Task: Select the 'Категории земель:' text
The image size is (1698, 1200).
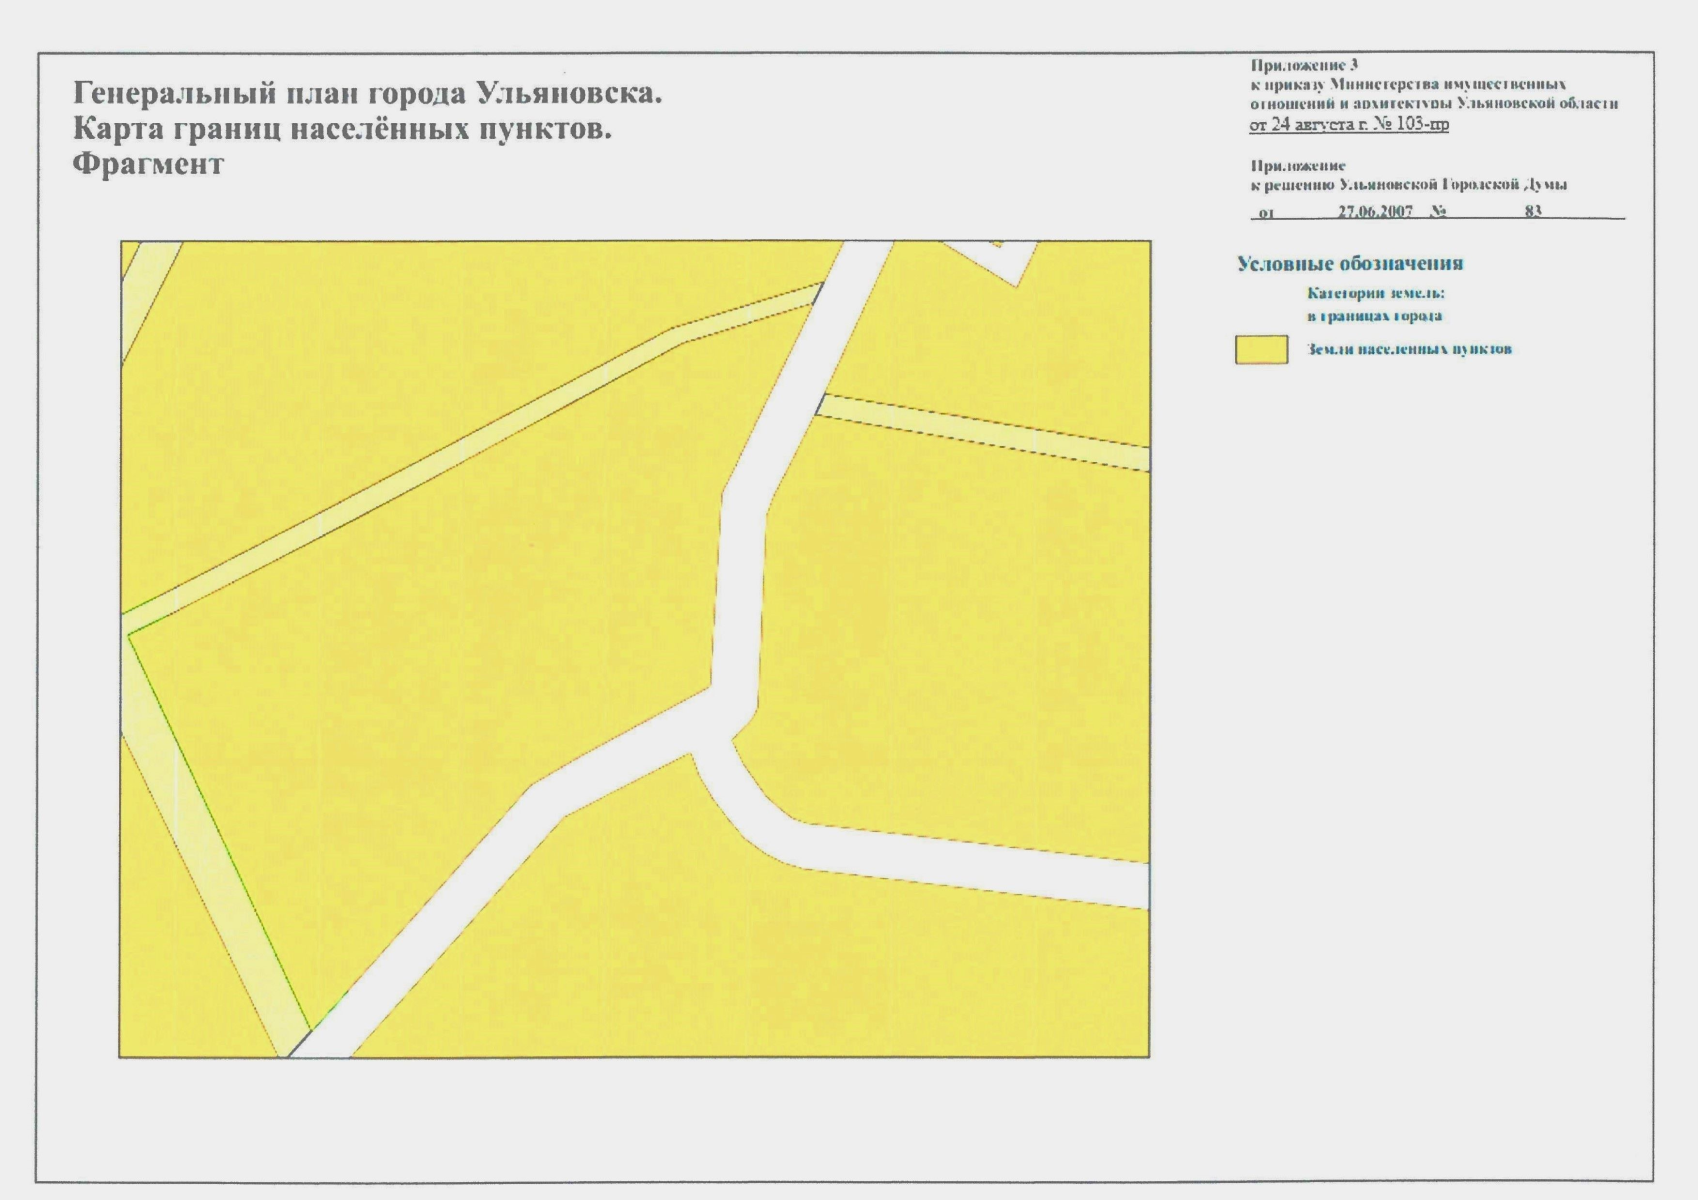Action: click(1375, 293)
